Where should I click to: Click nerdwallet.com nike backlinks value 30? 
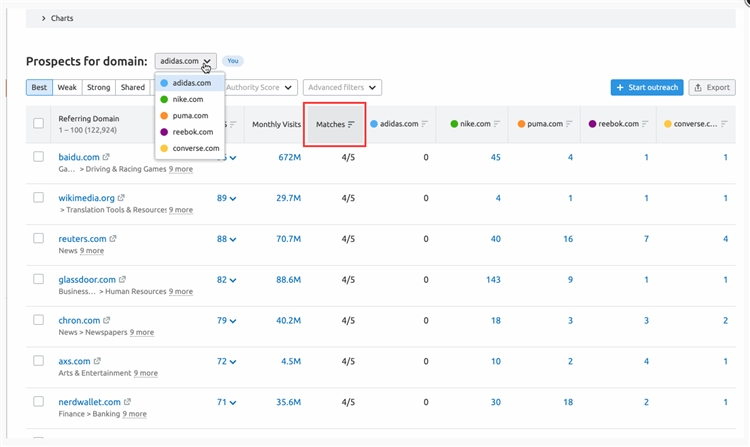[496, 402]
